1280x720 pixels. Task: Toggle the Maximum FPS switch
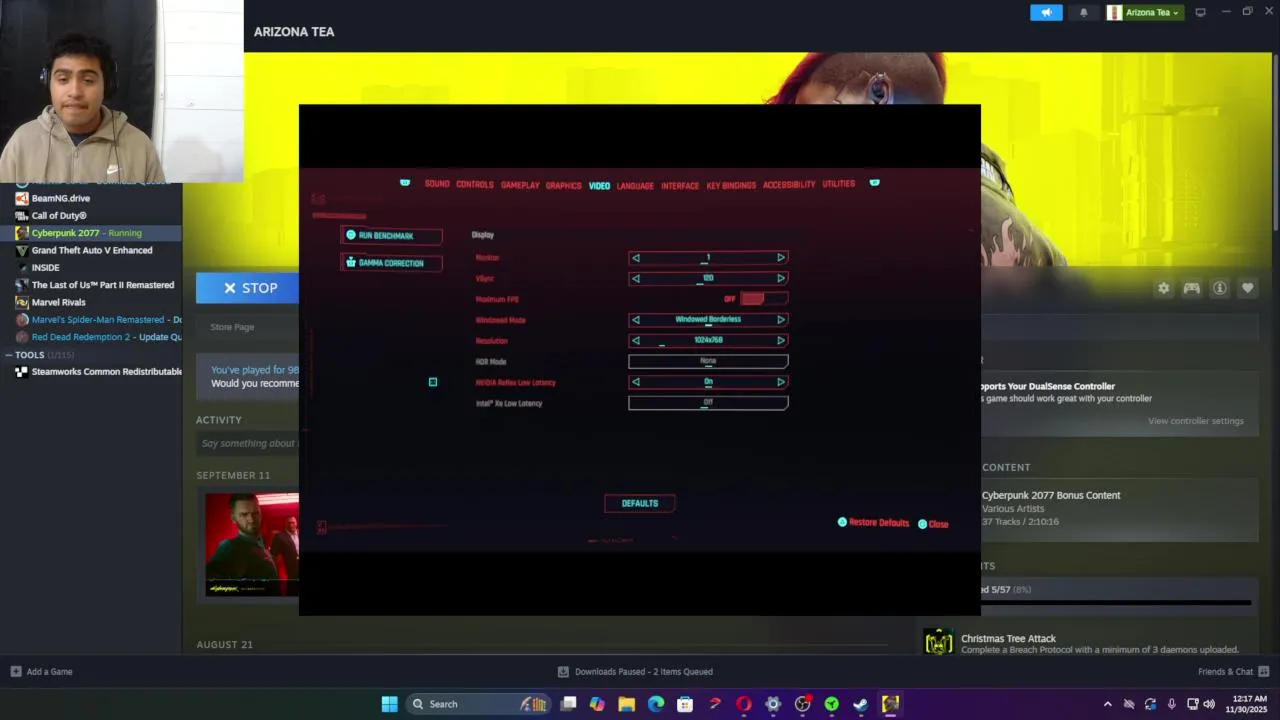click(763, 299)
